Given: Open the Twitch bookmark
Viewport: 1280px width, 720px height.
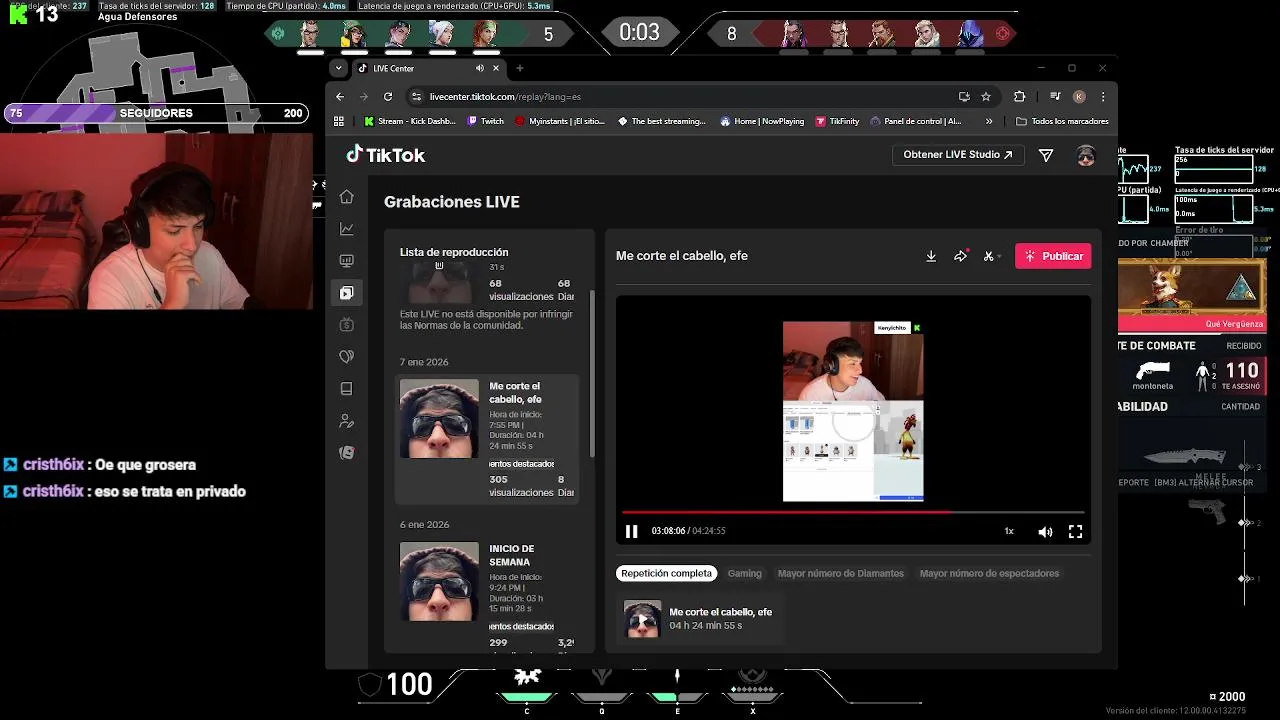Looking at the screenshot, I should click(485, 121).
